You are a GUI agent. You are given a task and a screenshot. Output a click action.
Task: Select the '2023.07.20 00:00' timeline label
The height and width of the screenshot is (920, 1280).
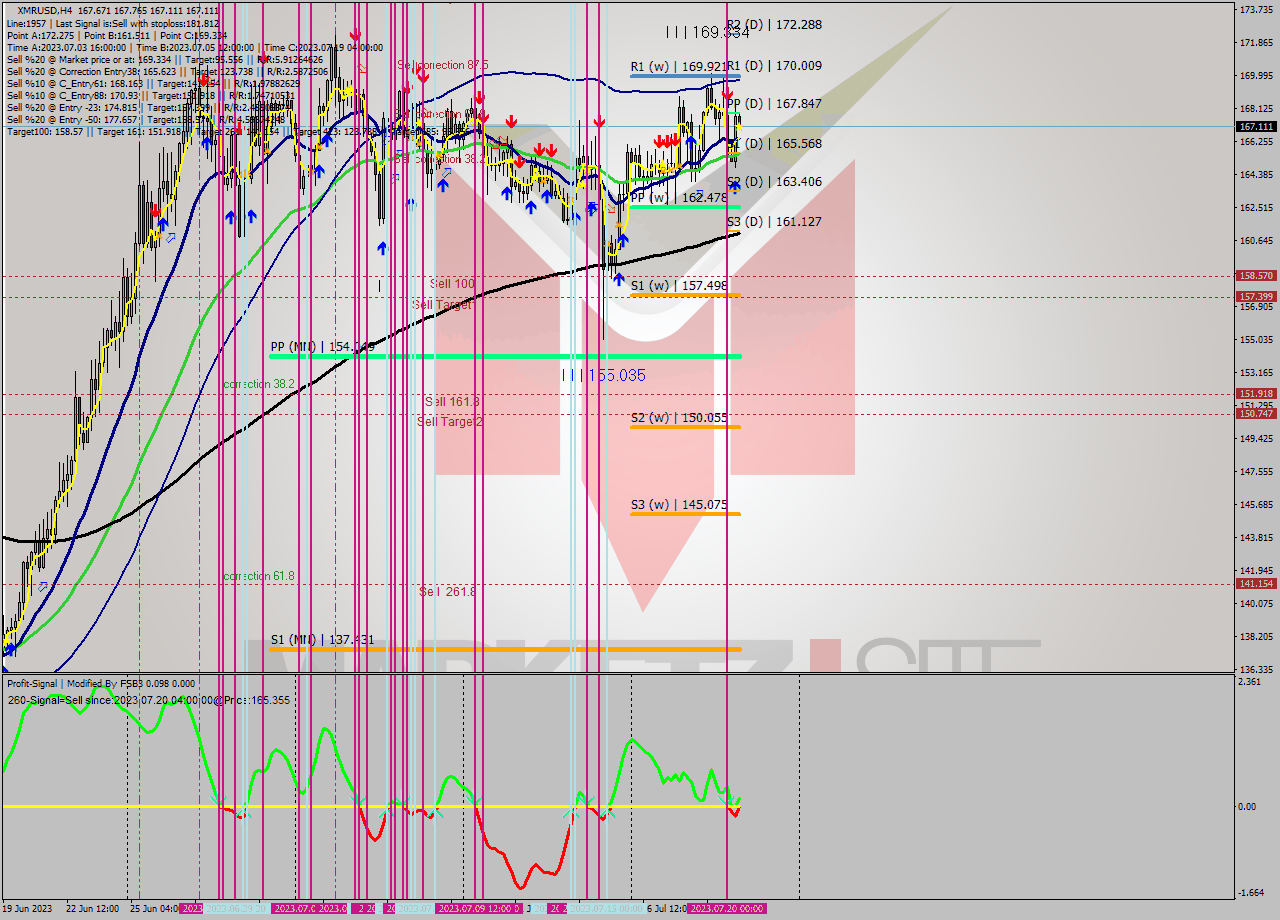click(x=725, y=908)
